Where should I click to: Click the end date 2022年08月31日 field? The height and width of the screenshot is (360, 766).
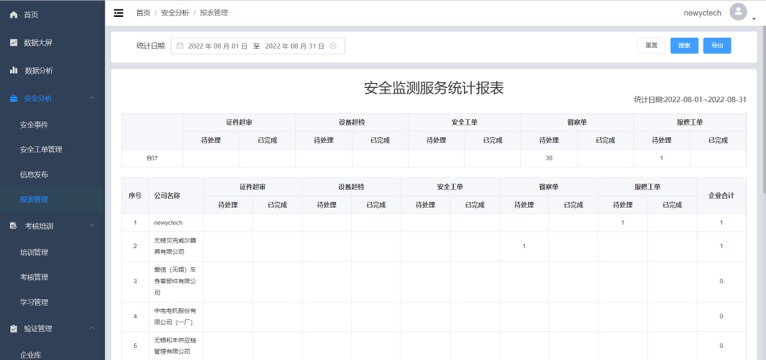click(x=295, y=46)
